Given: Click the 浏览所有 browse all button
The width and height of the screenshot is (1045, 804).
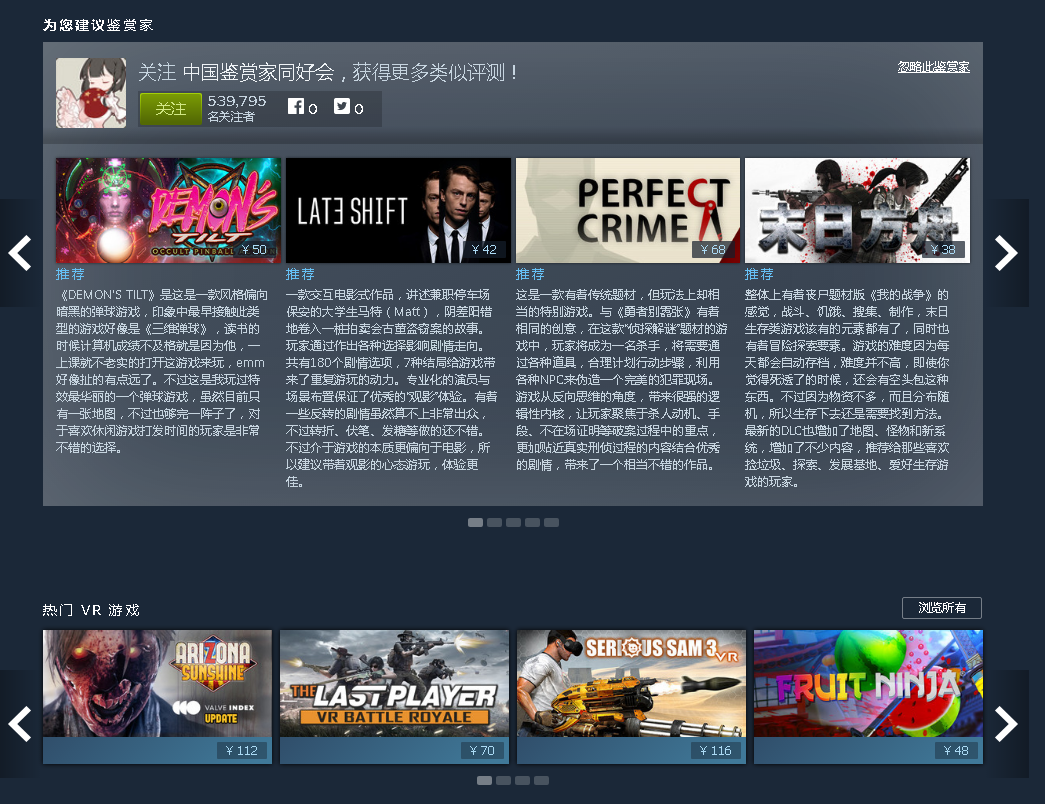Looking at the screenshot, I should (941, 608).
